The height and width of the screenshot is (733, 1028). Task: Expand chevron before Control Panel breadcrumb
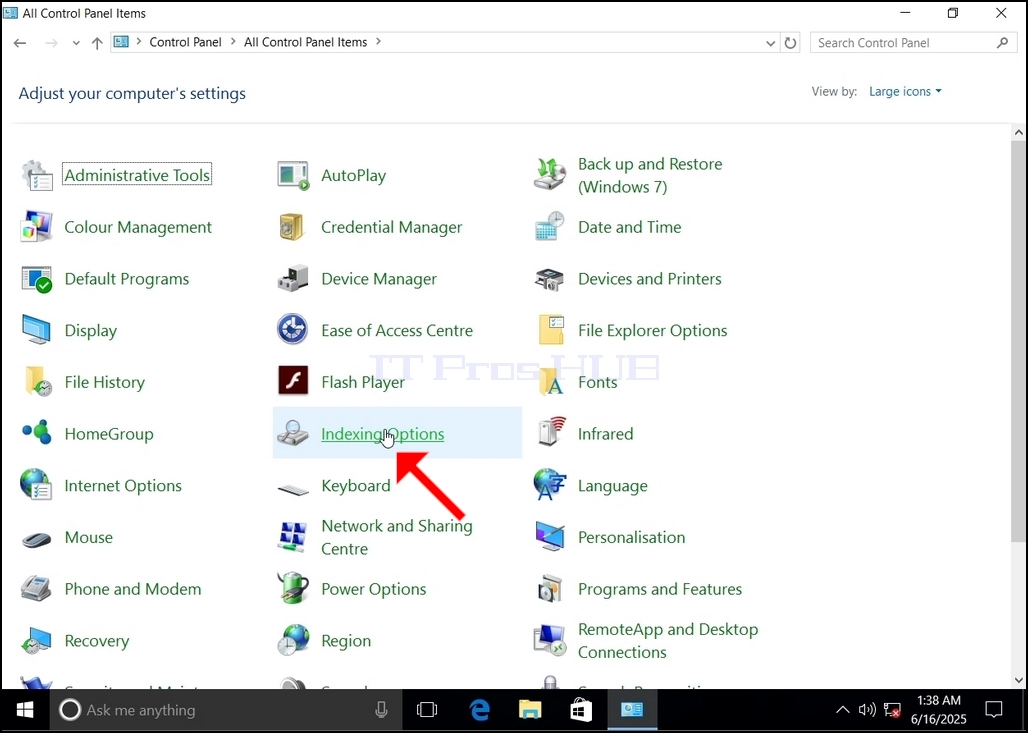(139, 42)
